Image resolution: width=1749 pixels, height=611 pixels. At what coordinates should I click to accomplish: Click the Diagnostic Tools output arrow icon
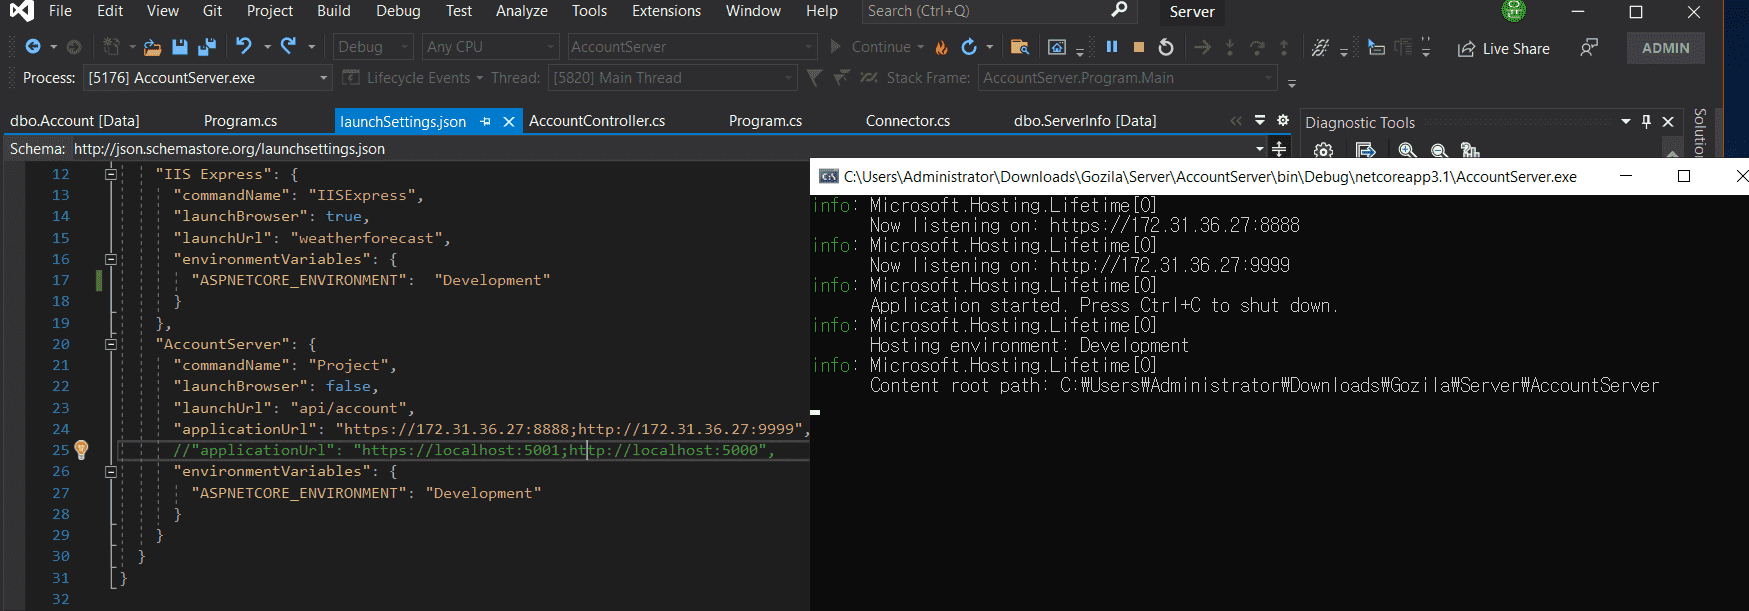[x=1365, y=150]
